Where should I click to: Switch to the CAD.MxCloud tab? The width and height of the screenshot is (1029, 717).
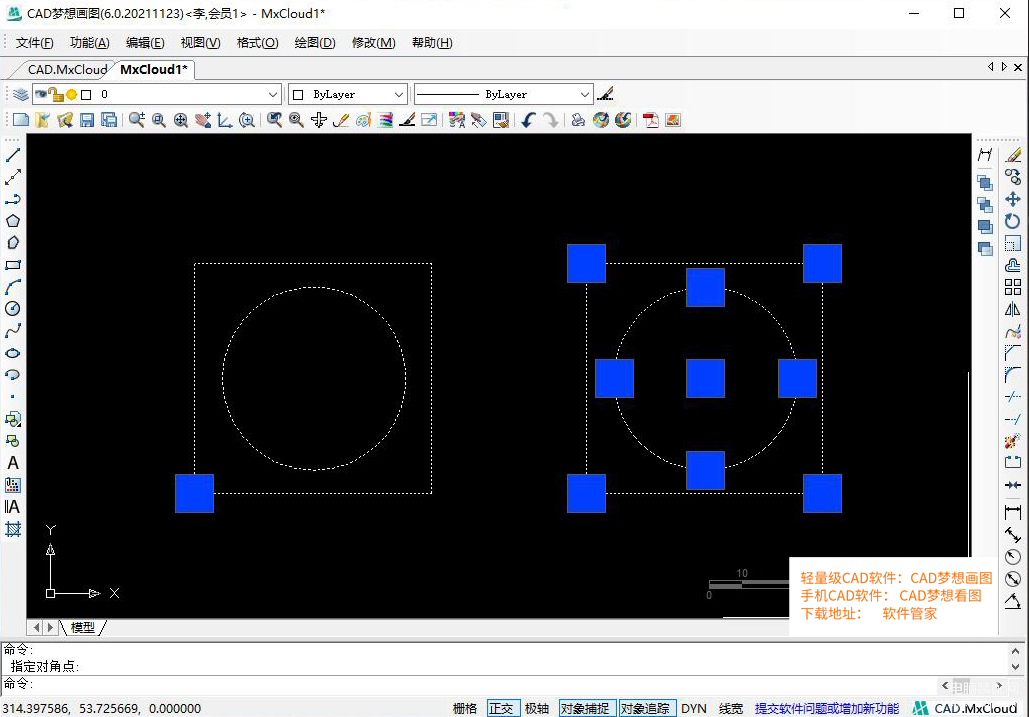coord(67,70)
